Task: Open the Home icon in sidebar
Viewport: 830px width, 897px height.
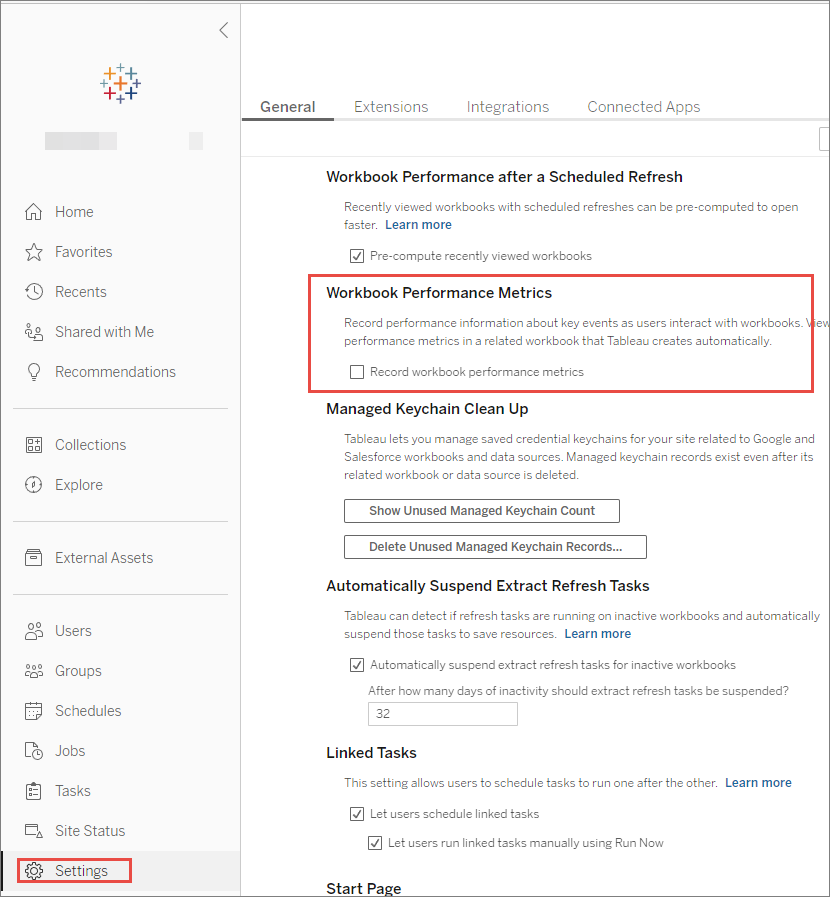Action: point(34,212)
